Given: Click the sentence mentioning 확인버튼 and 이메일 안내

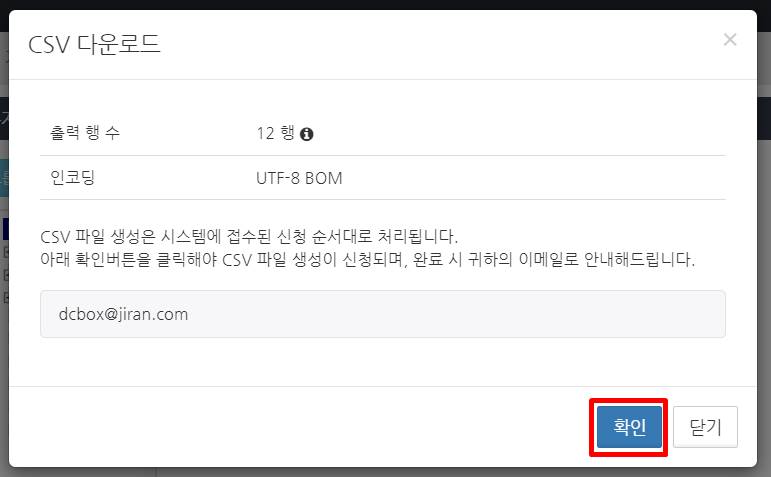Looking at the screenshot, I should click(367, 259).
